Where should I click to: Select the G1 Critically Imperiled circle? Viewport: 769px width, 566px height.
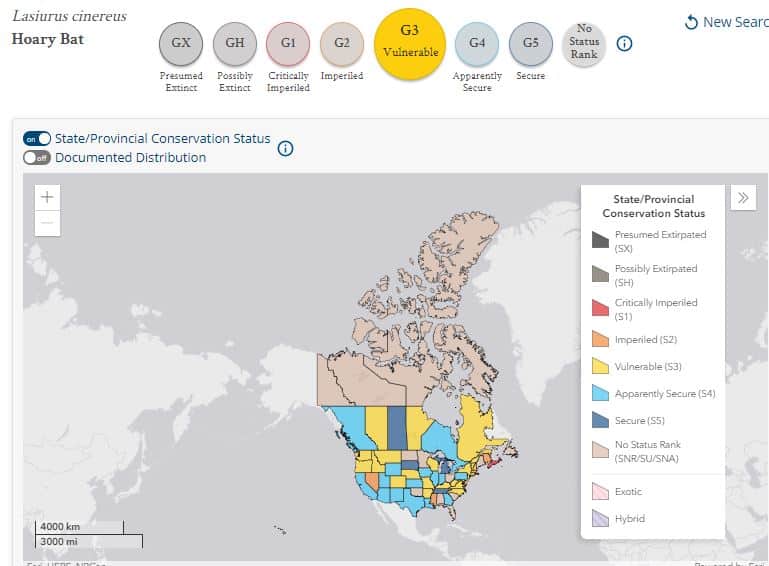pos(288,44)
